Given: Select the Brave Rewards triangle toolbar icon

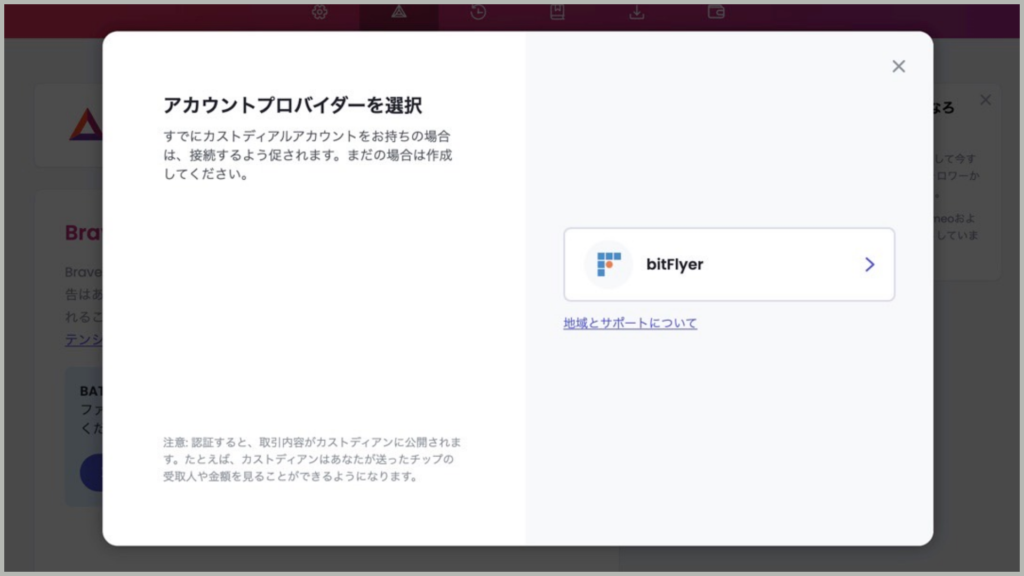Looking at the screenshot, I should pos(399,12).
